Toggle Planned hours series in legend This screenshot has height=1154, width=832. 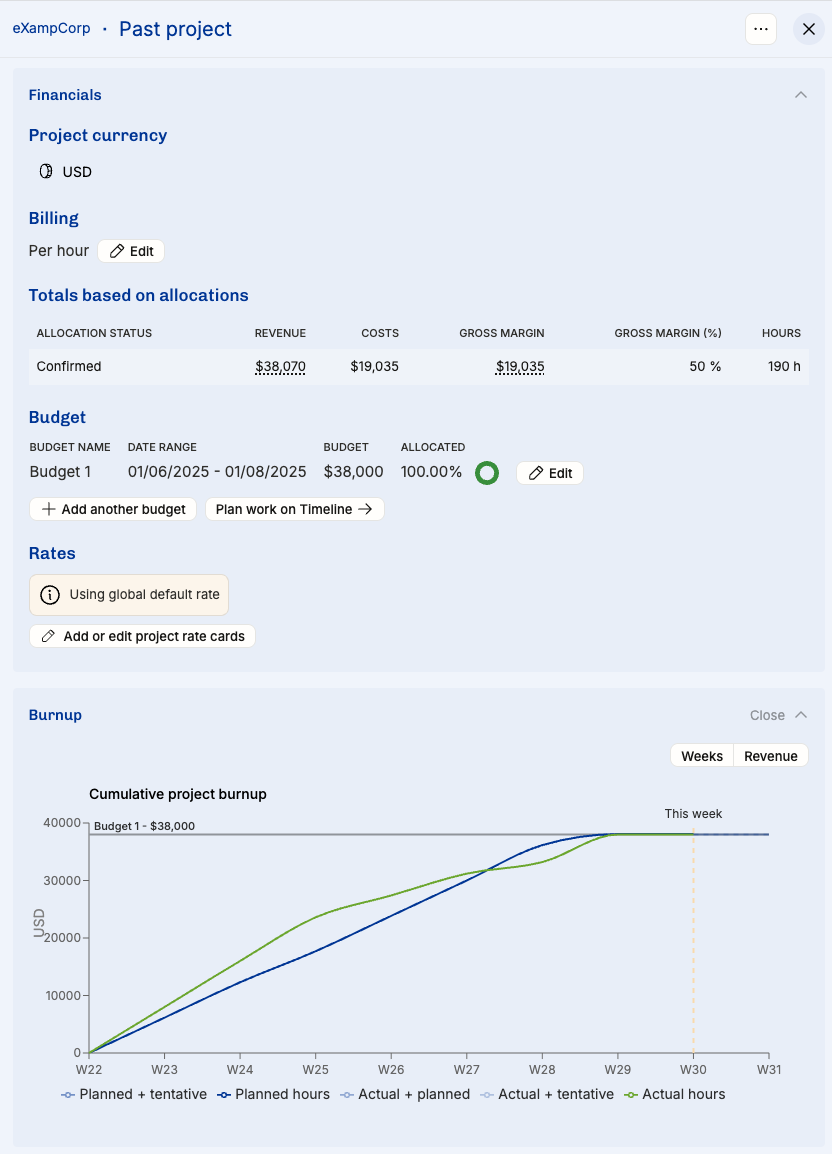[275, 1094]
